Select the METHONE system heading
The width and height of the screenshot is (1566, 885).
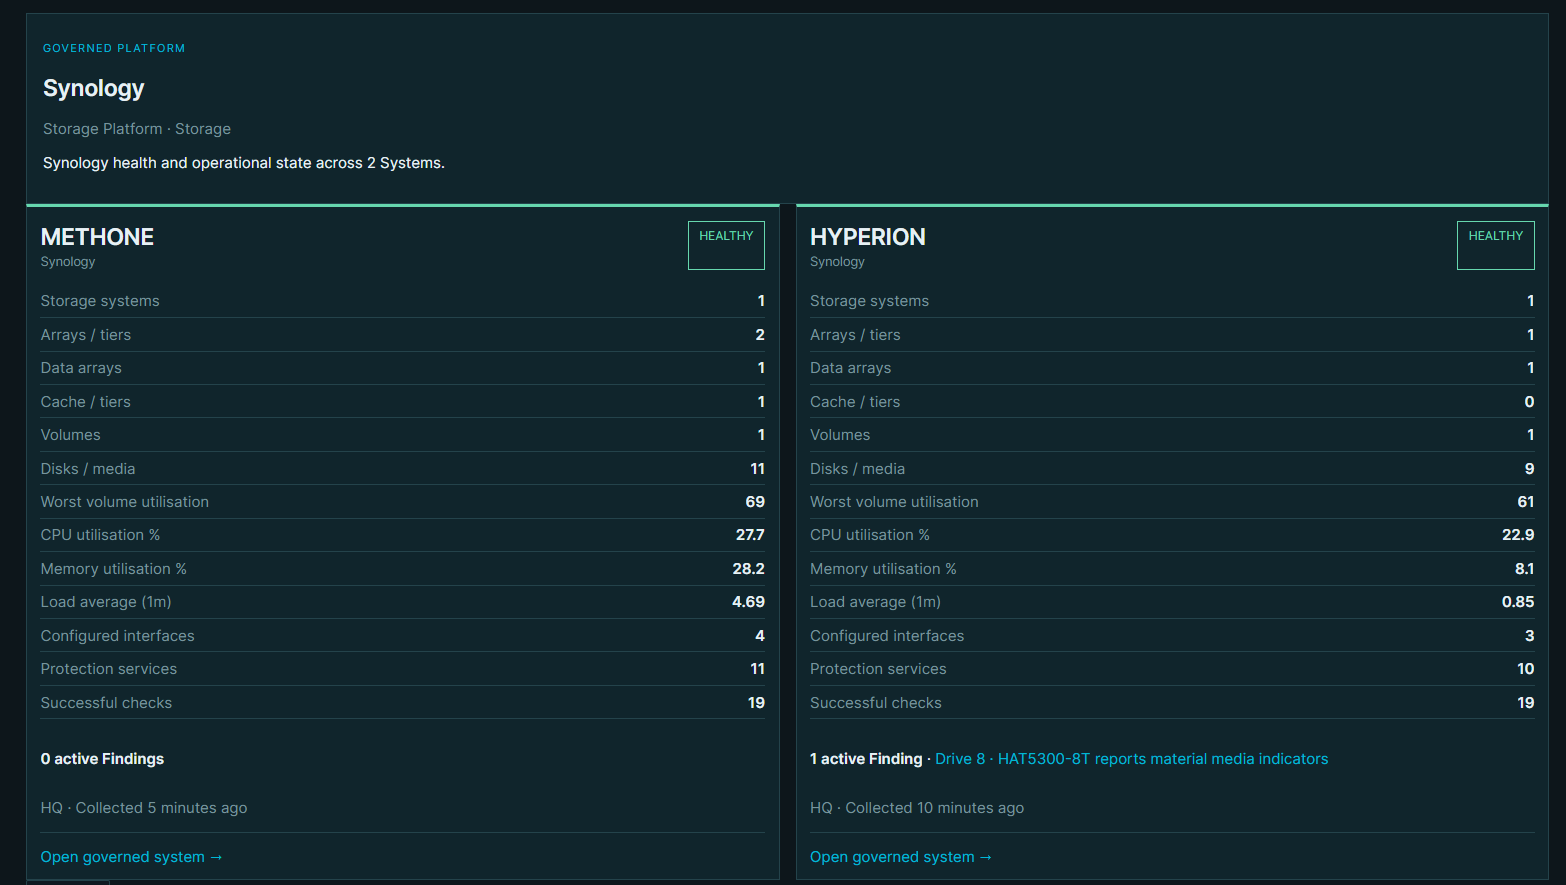[97, 237]
